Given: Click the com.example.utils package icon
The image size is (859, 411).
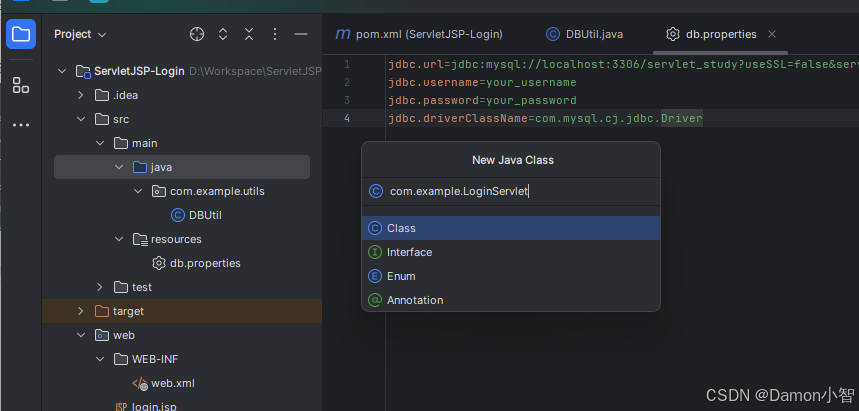Looking at the screenshot, I should point(158,191).
